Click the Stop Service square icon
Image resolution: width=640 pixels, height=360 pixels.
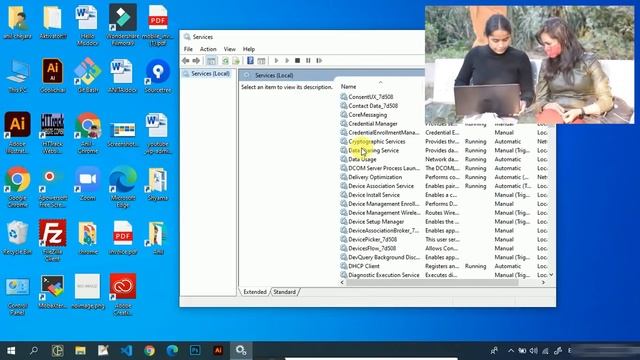[x=298, y=61]
